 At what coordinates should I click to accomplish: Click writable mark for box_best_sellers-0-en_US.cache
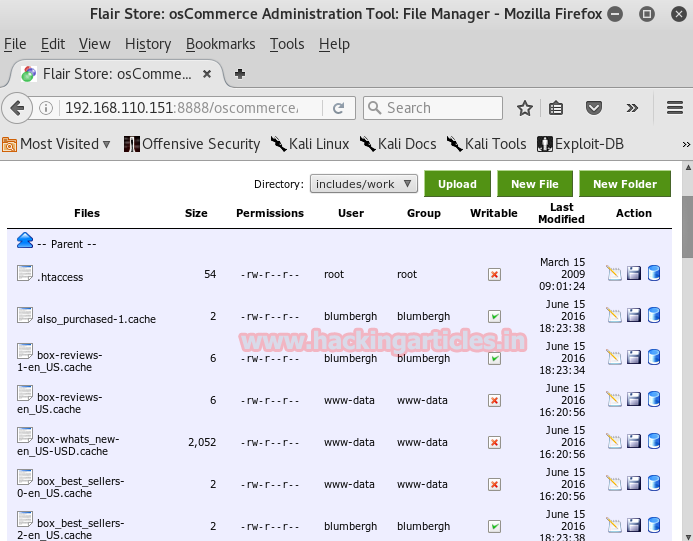coord(494,484)
